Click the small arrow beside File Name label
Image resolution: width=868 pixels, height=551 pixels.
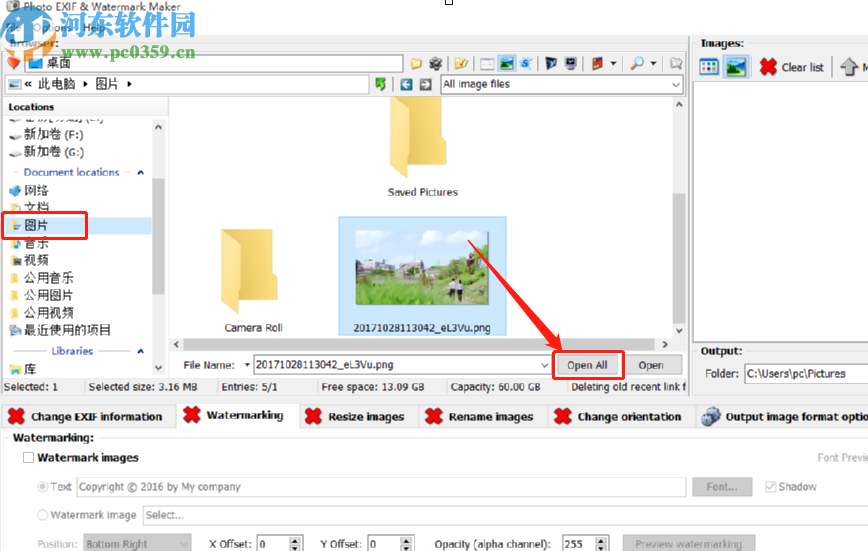click(x=247, y=365)
